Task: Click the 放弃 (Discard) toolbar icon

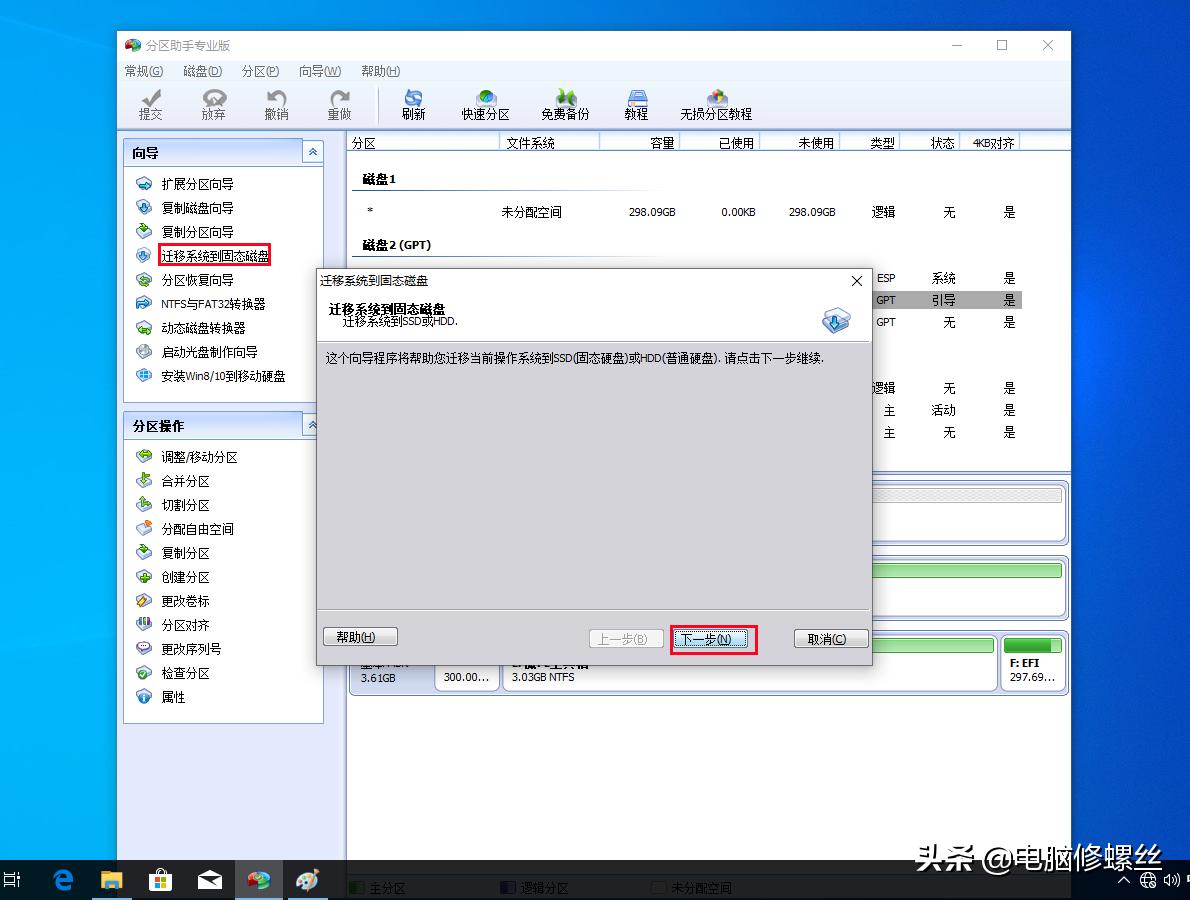Action: pyautogui.click(x=213, y=103)
